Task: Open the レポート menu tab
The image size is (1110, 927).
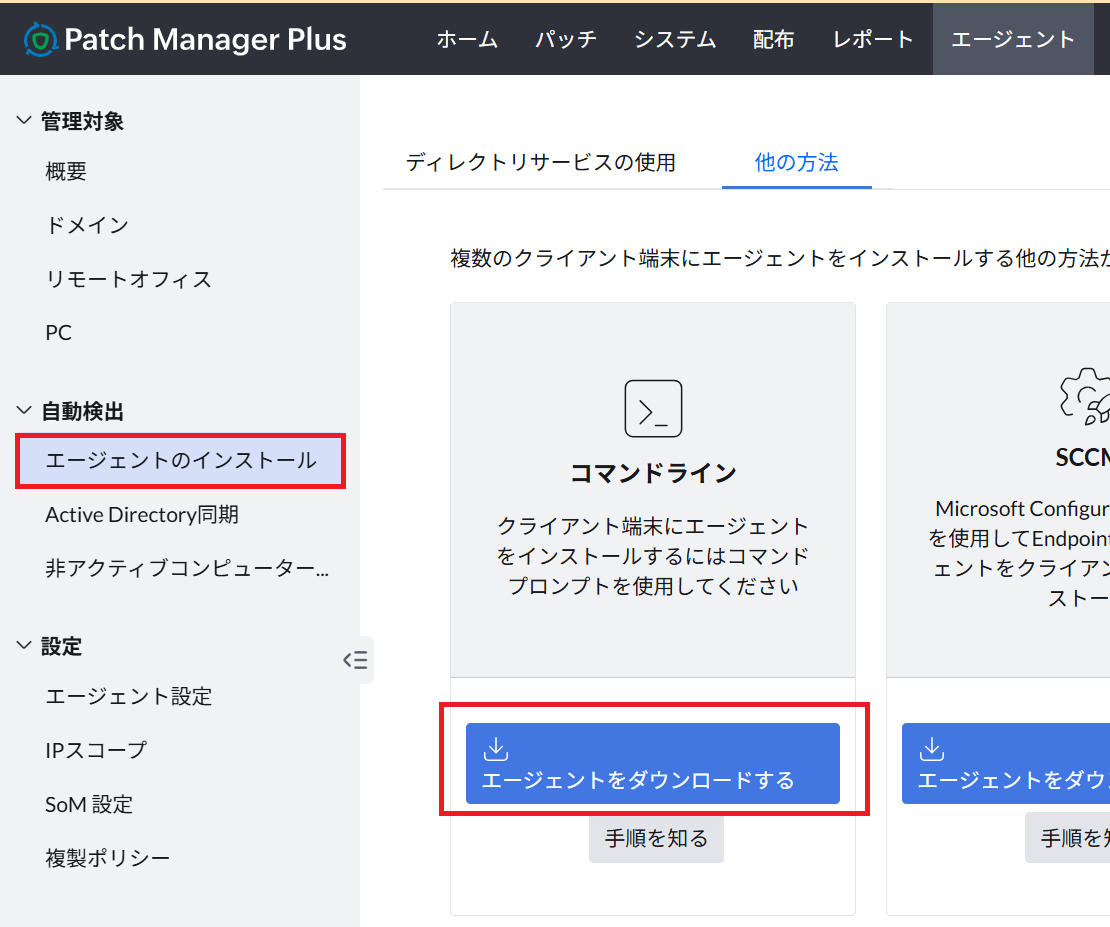Action: pyautogui.click(x=873, y=39)
